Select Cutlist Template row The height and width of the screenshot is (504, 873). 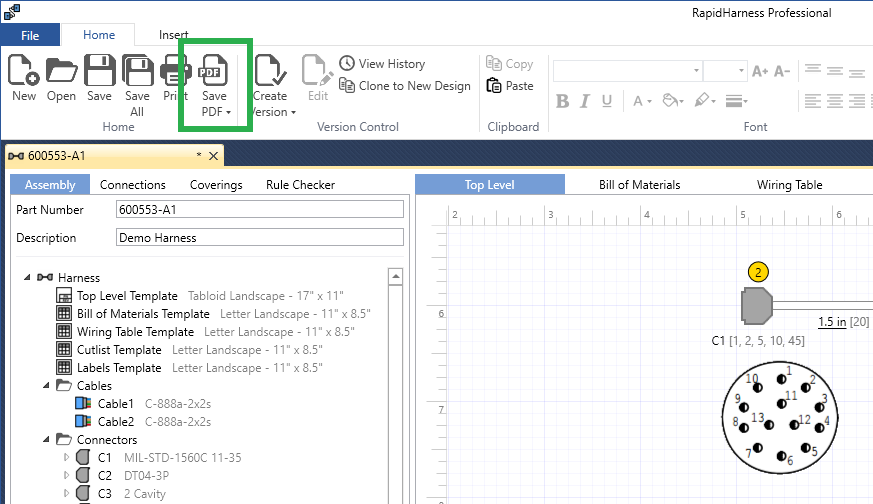pos(189,350)
